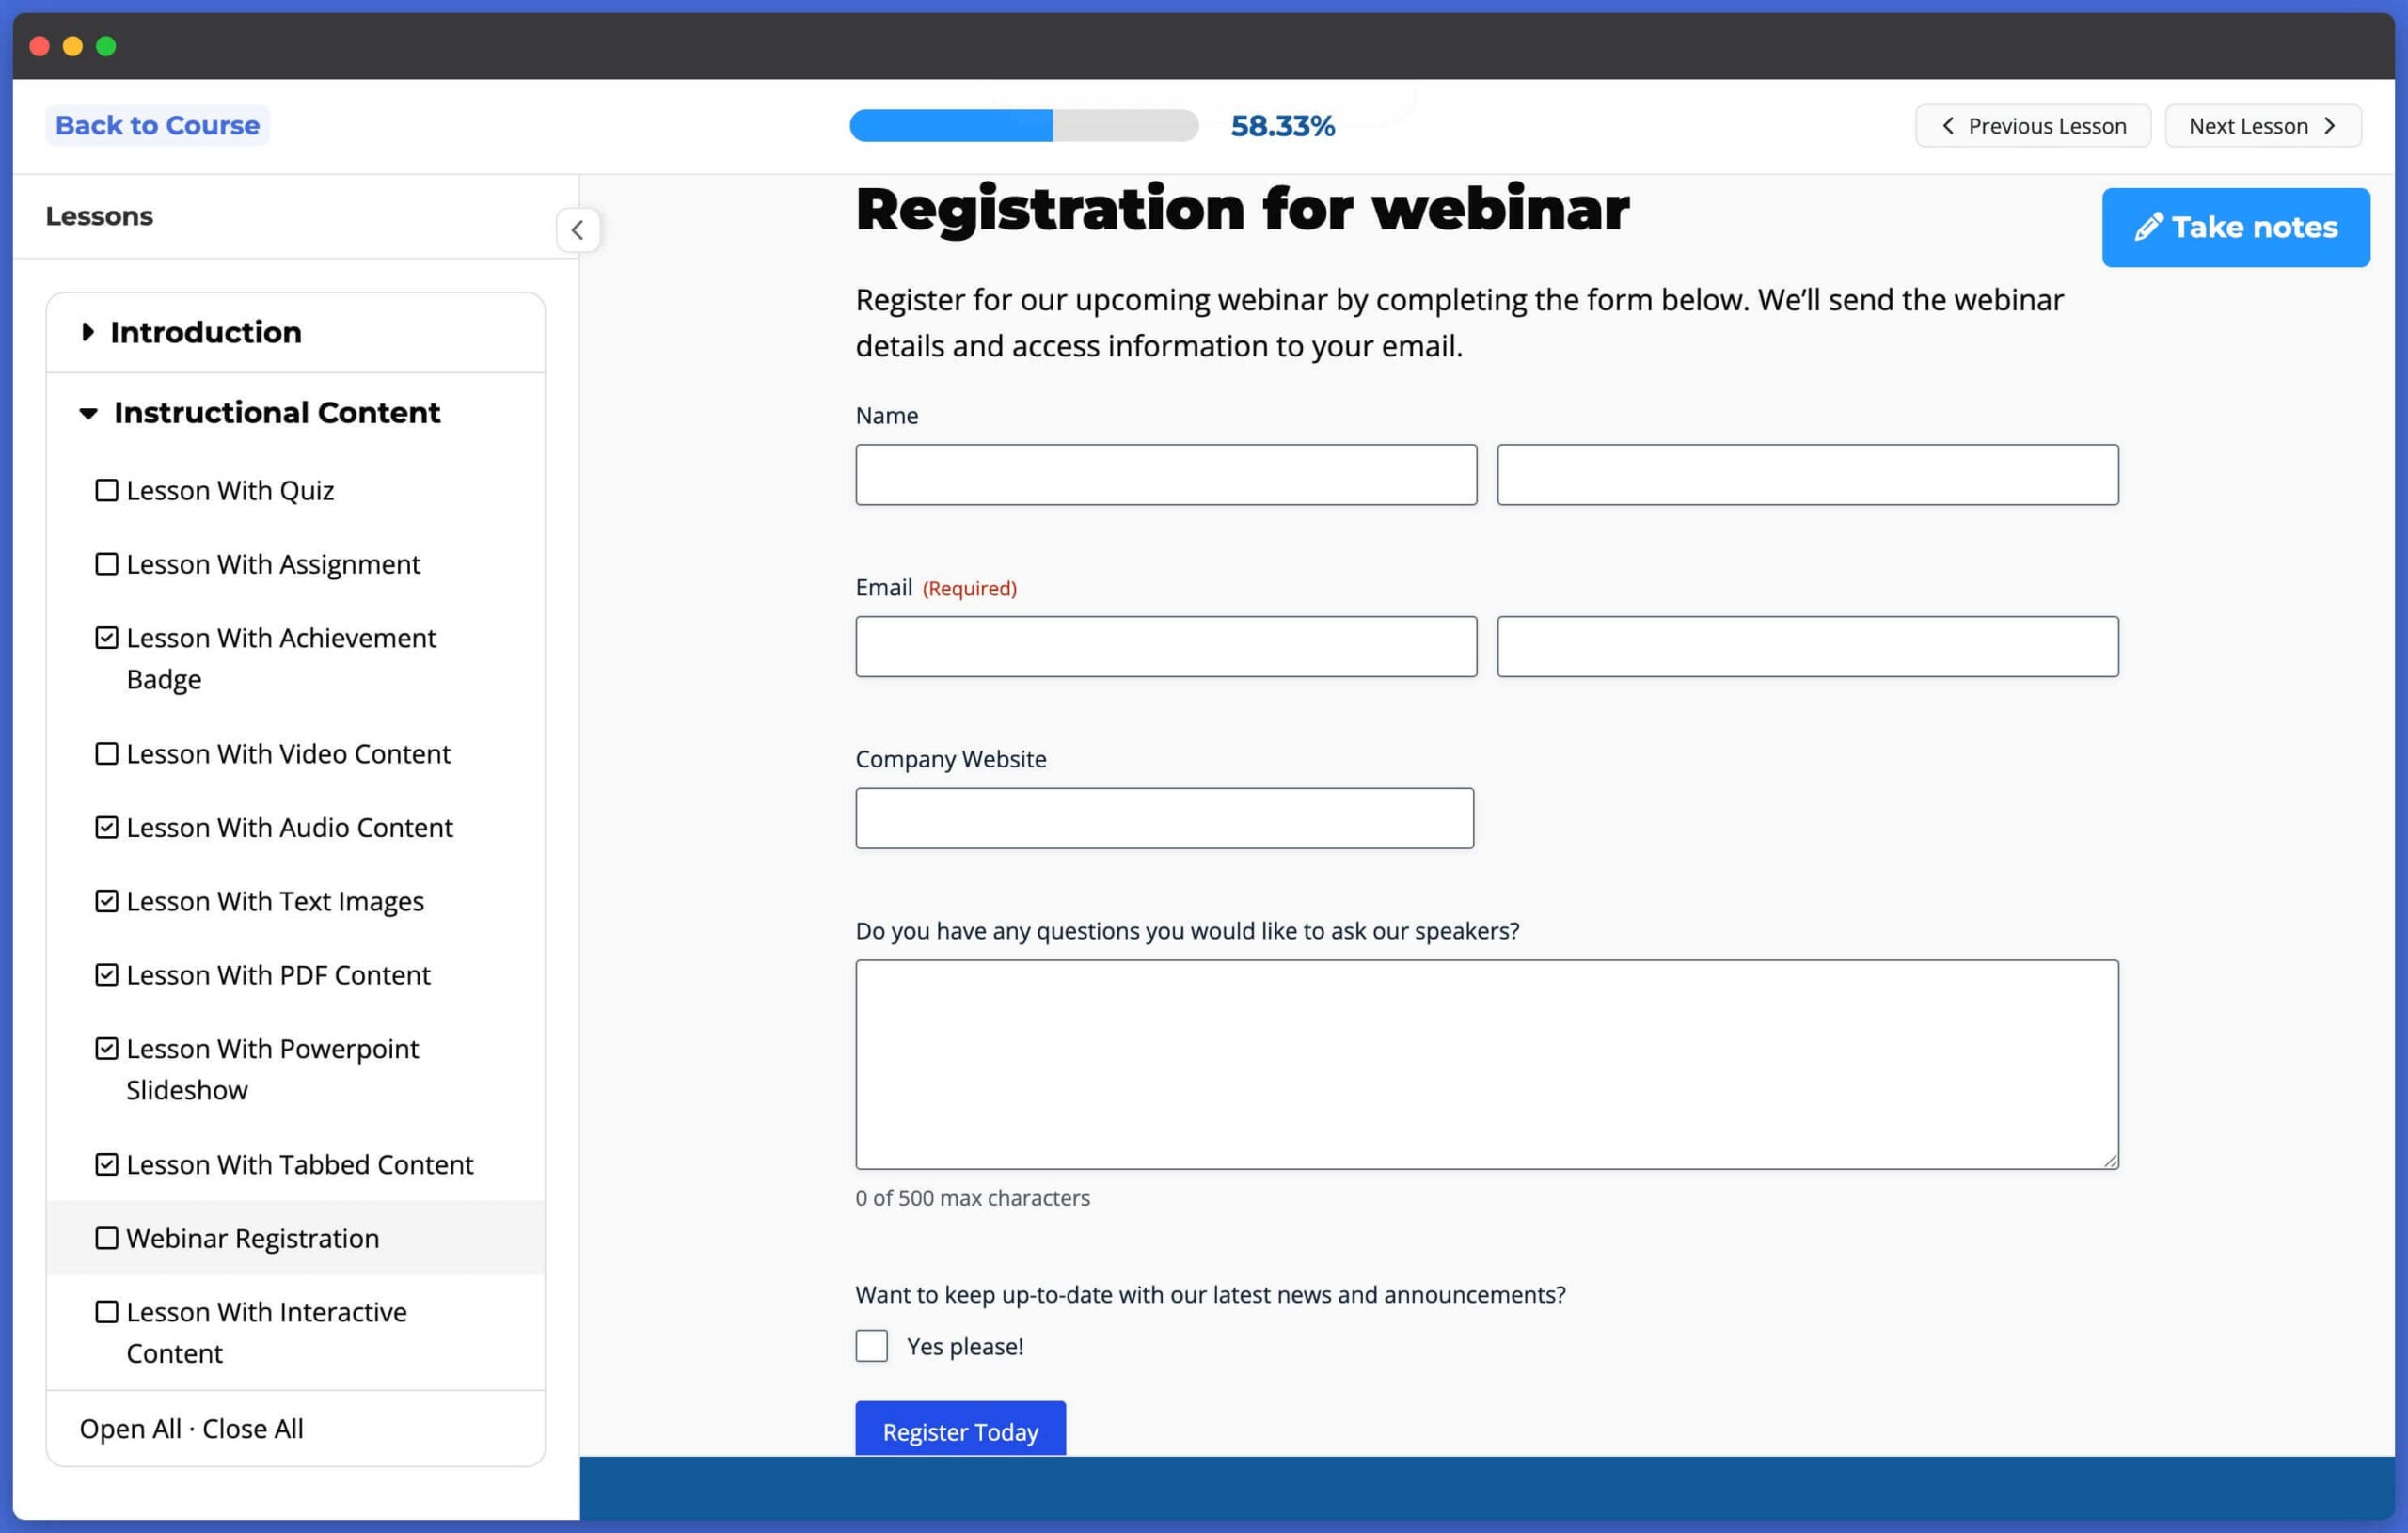Click the right chevron in Next Lesson
2408x1533 pixels.
[x=2330, y=126]
